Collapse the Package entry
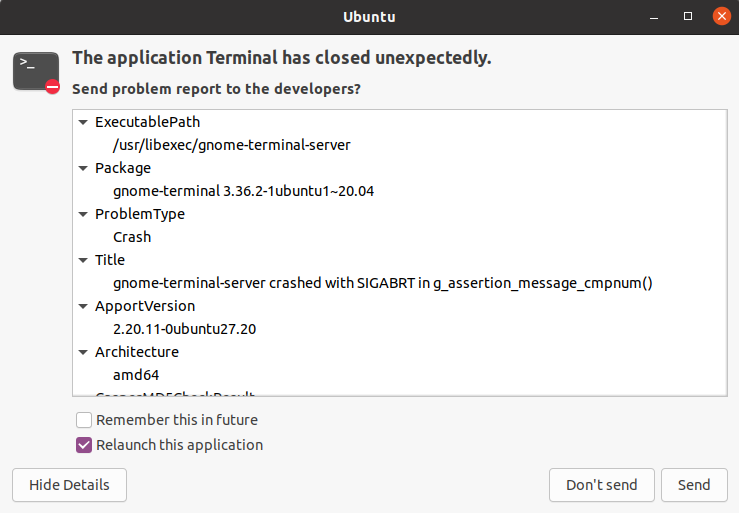The image size is (739, 513). click(x=84, y=168)
